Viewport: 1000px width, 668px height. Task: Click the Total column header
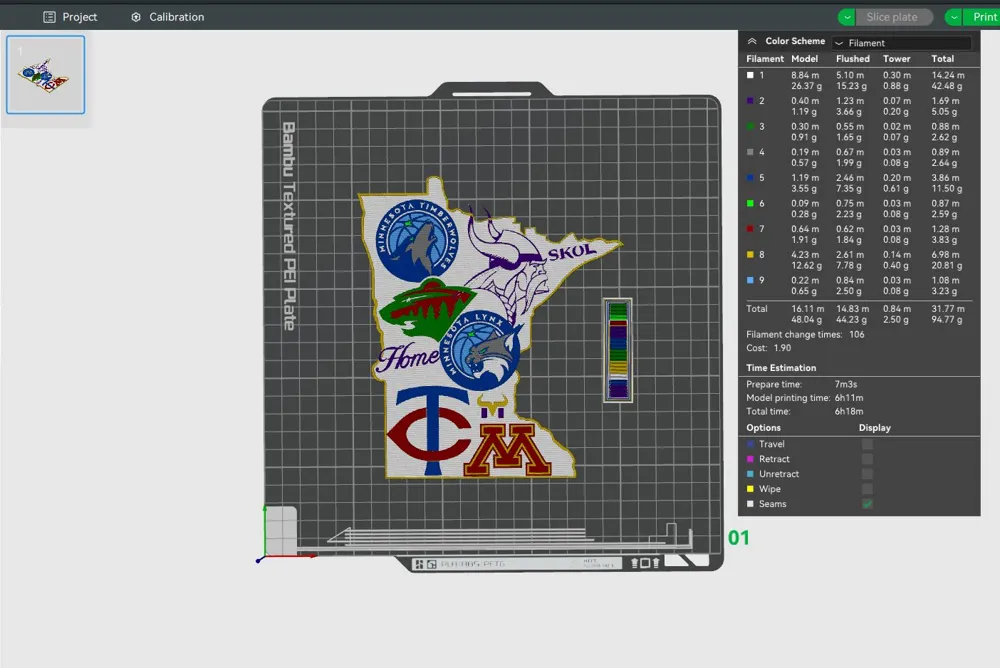point(942,59)
